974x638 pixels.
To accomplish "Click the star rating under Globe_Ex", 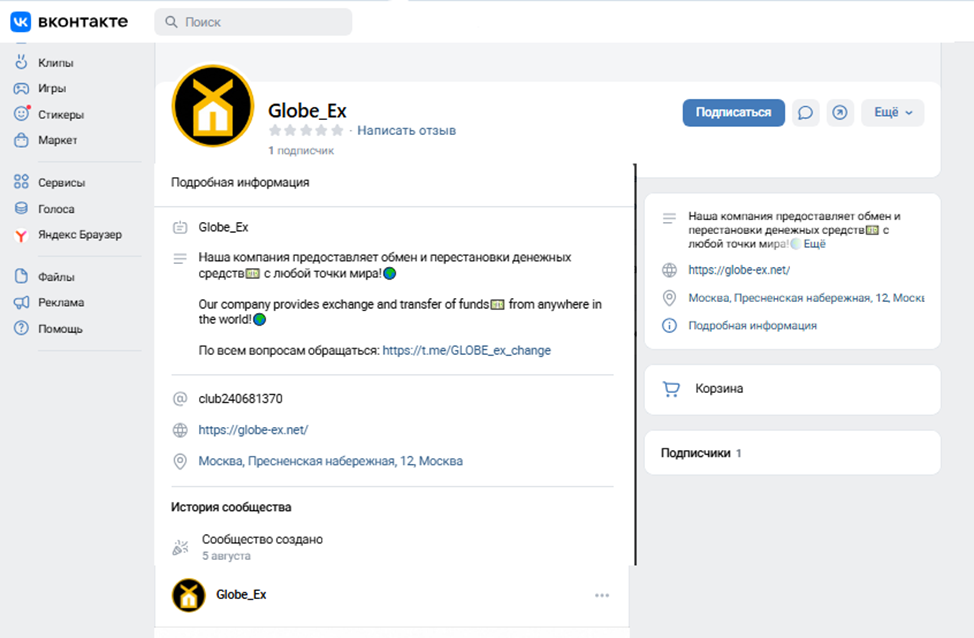I will coord(306,130).
